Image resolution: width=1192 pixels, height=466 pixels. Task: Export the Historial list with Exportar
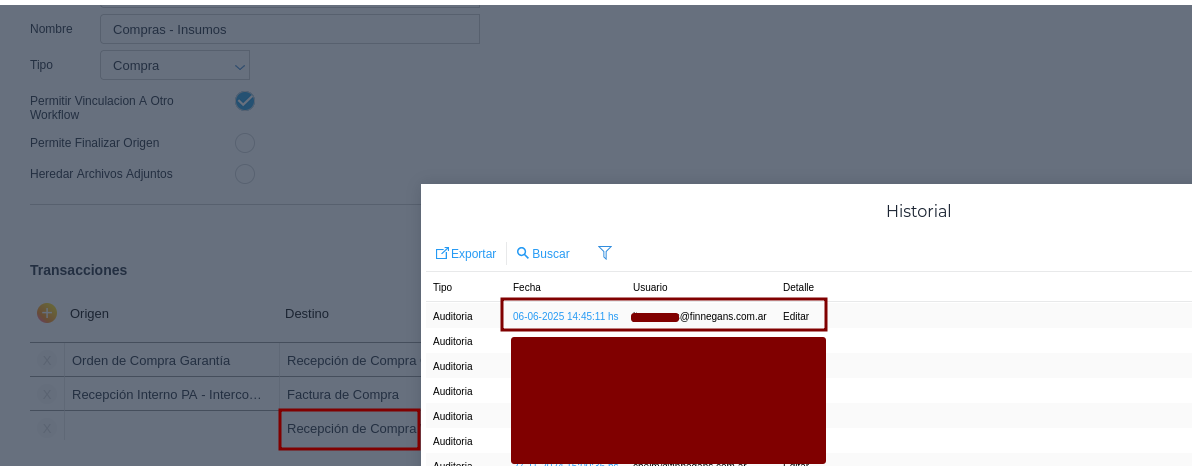pyautogui.click(x=466, y=254)
